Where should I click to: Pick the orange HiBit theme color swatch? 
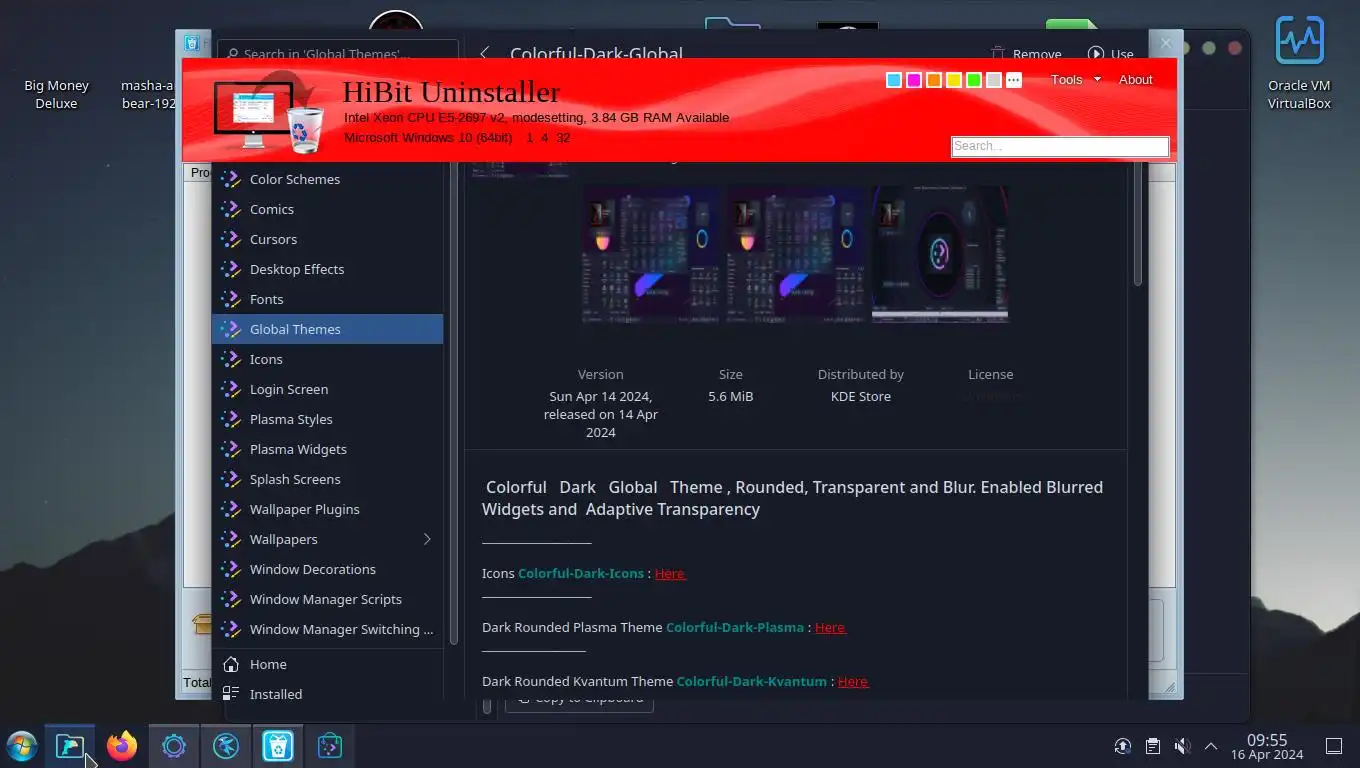click(x=934, y=80)
